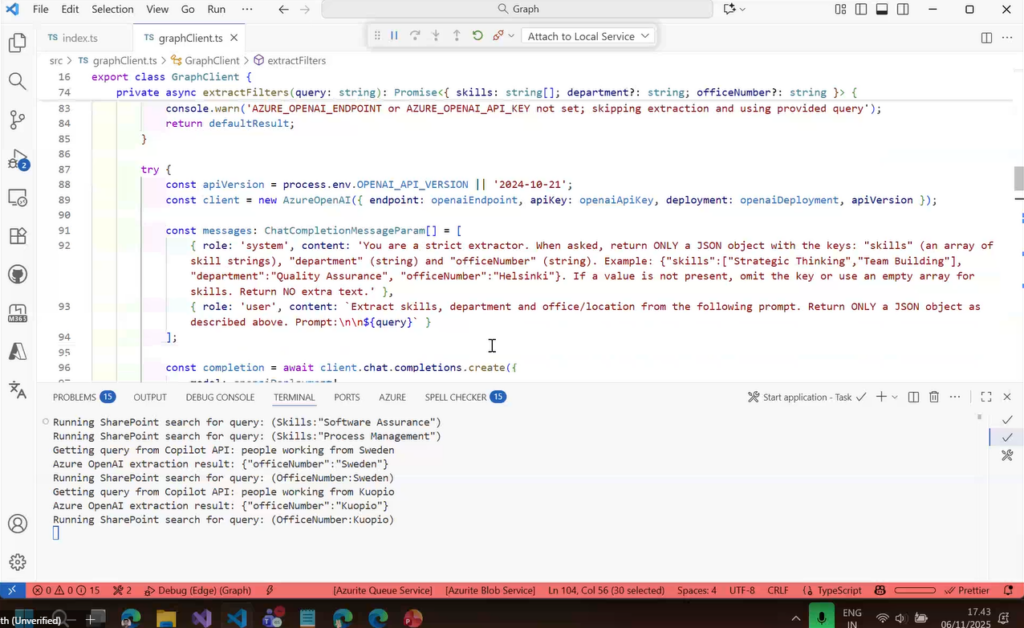
Task: Maximize the terminal panel size
Action: coord(986,397)
